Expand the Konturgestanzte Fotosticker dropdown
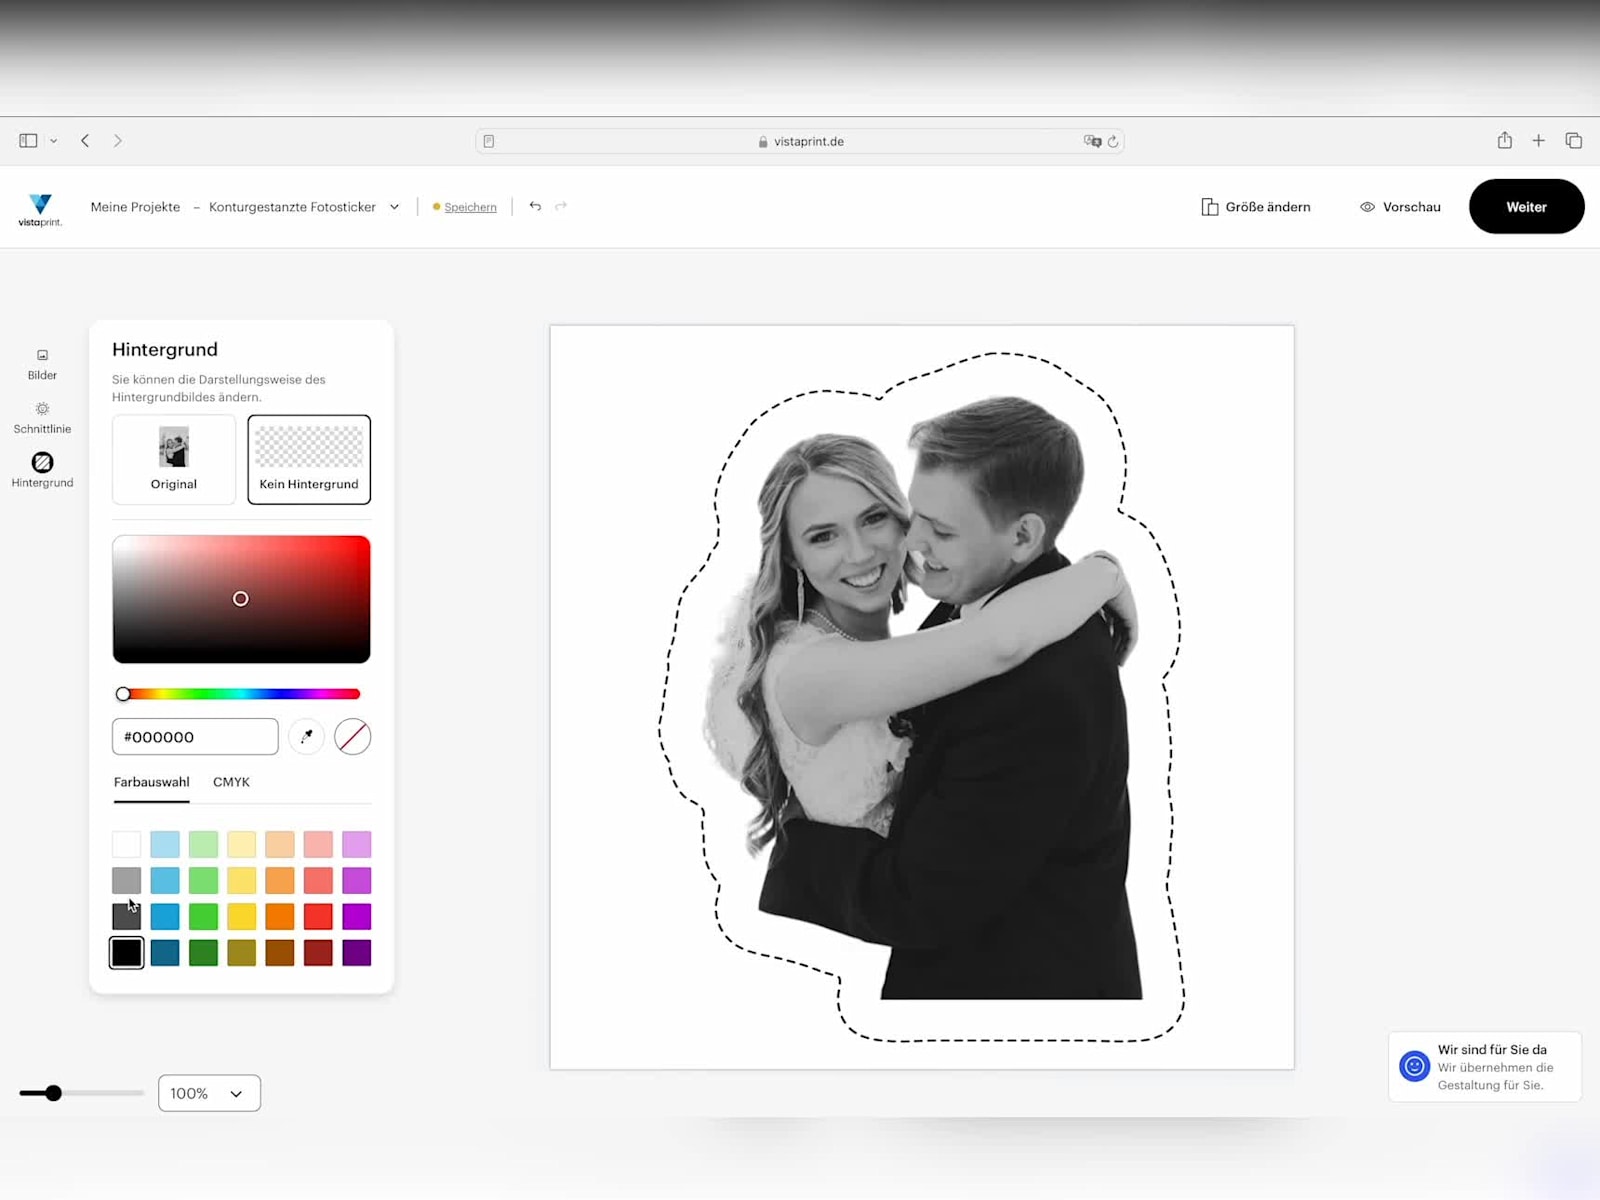 pos(395,207)
